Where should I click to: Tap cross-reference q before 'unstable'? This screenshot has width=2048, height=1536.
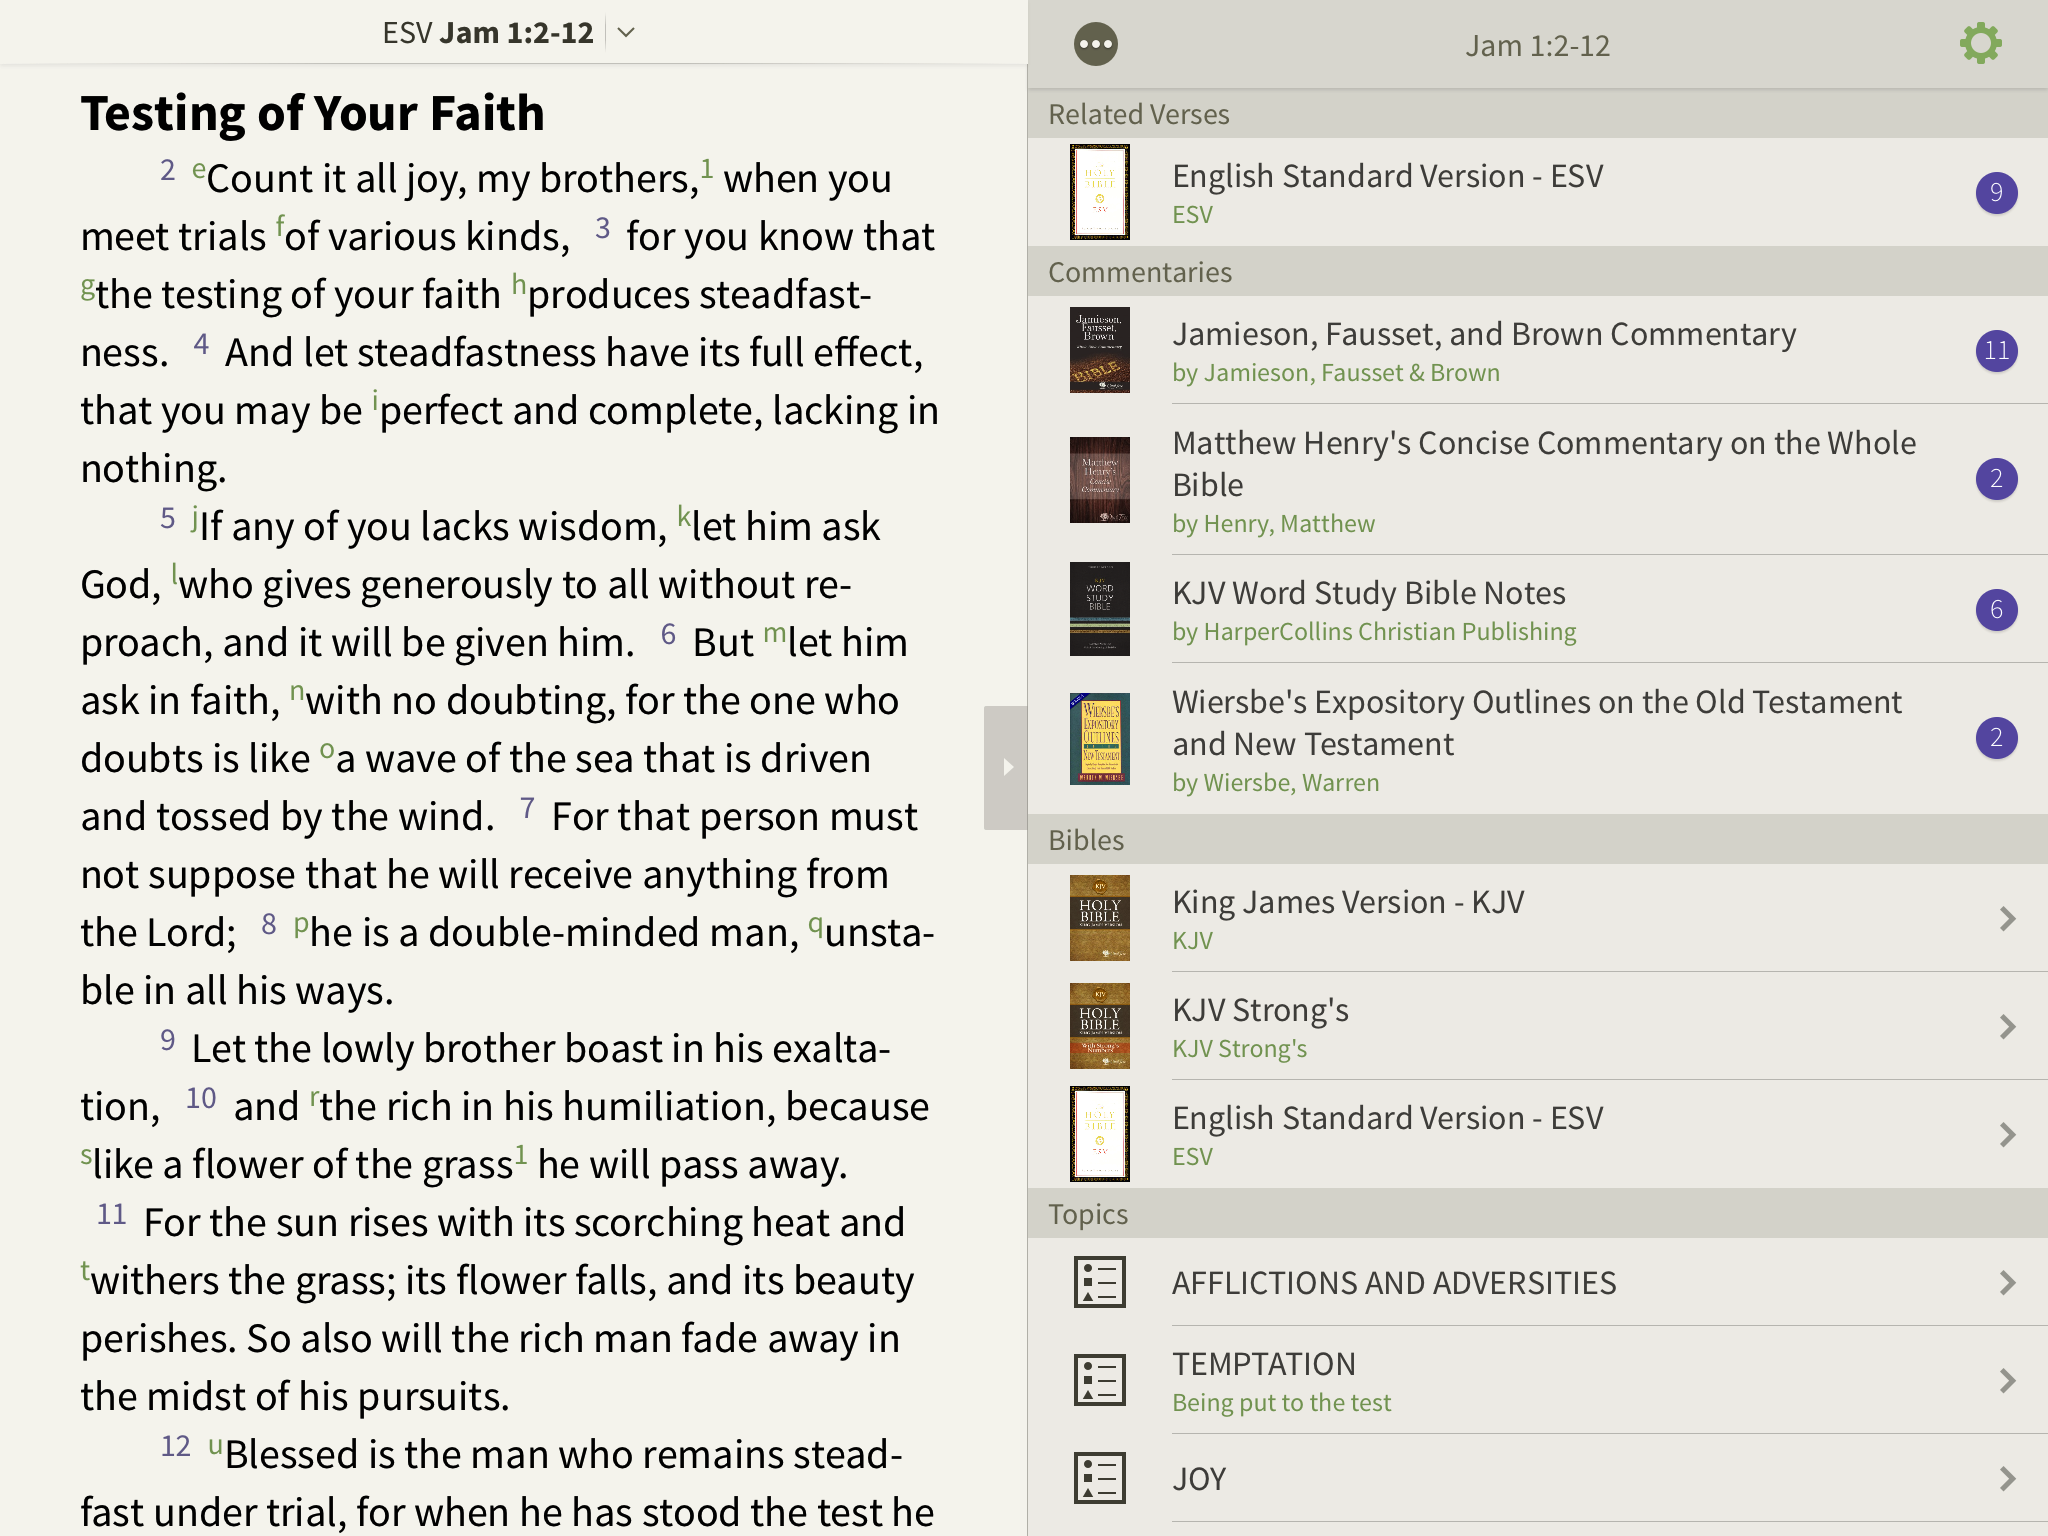click(816, 926)
